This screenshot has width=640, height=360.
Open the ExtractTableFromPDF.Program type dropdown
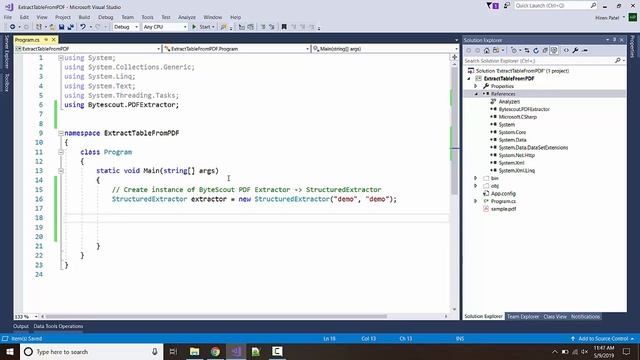click(237, 49)
